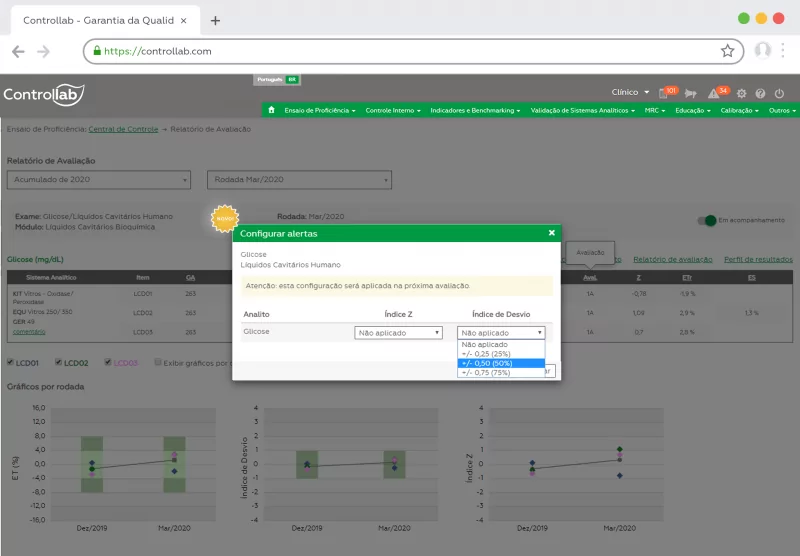Open the settings gear icon
The width and height of the screenshot is (800, 556).
coord(741,93)
